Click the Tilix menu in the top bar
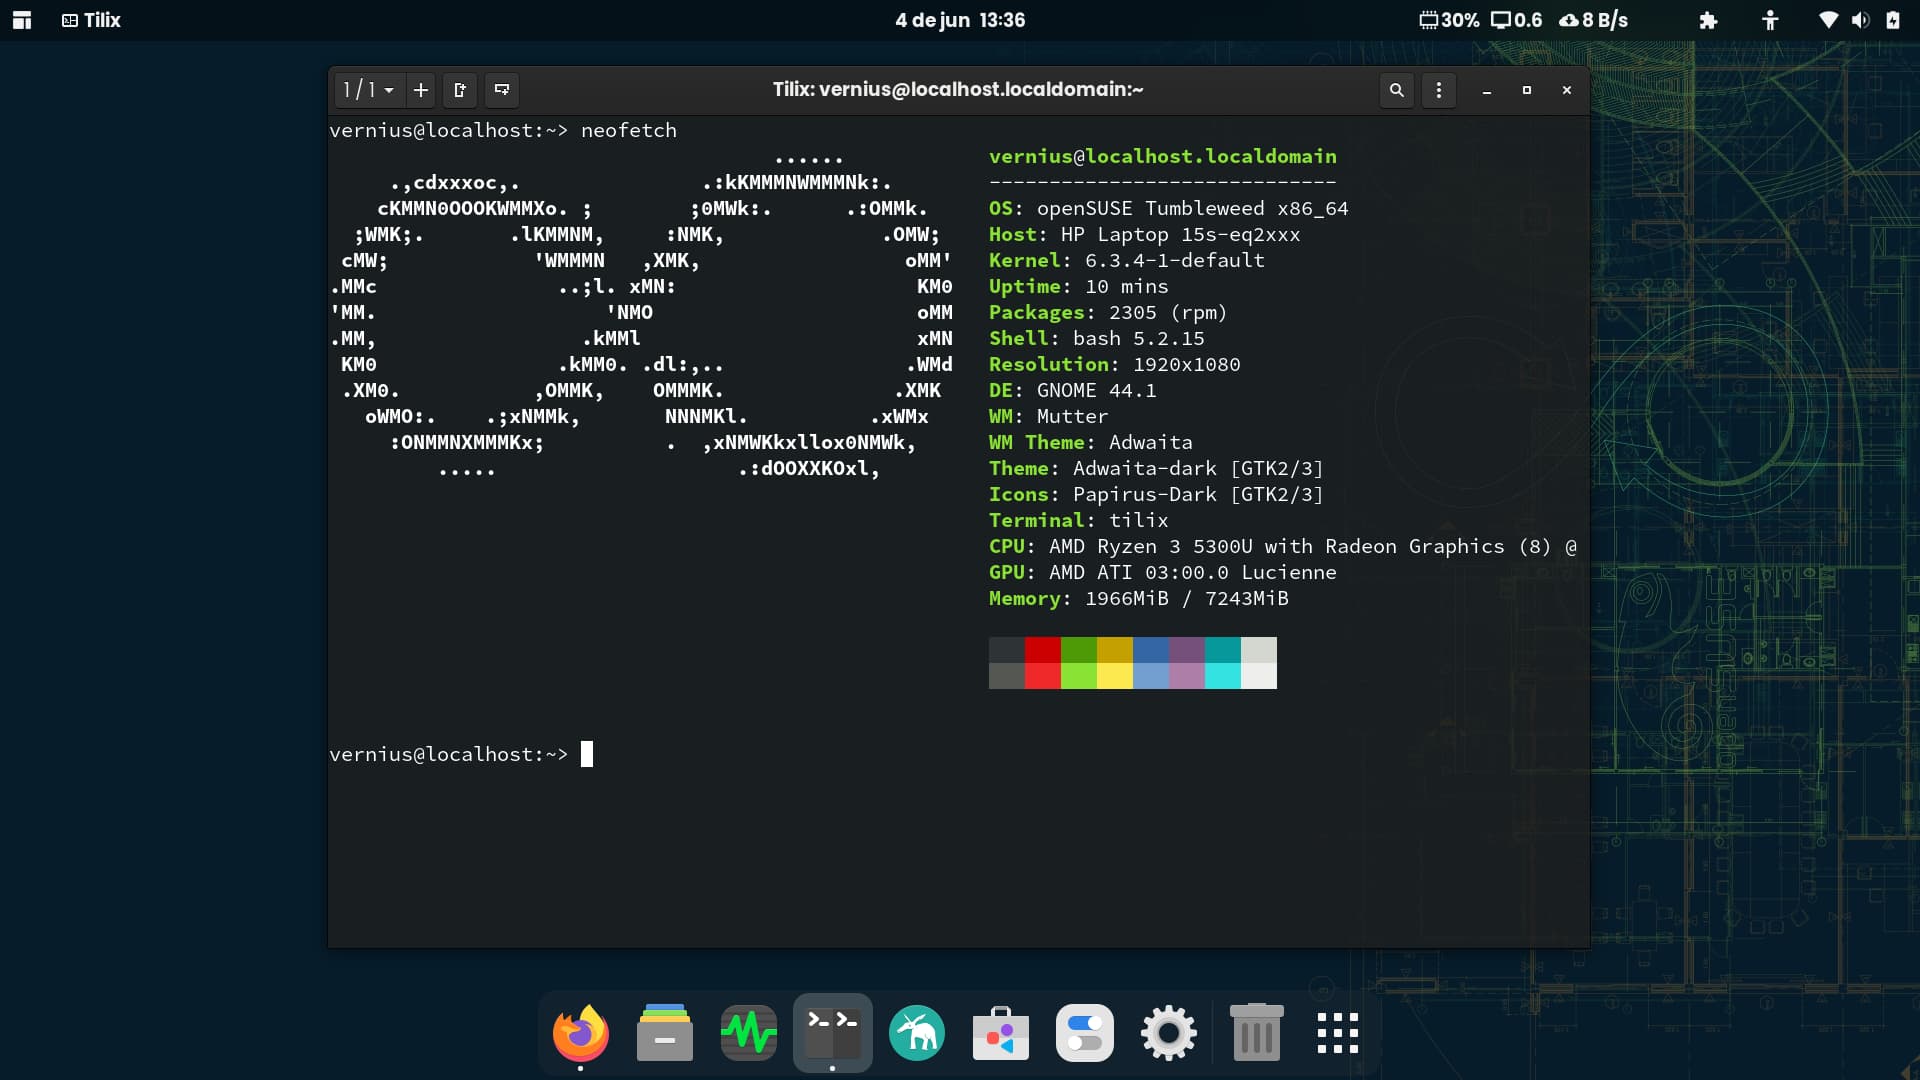Image resolution: width=1920 pixels, height=1080 pixels. (94, 20)
